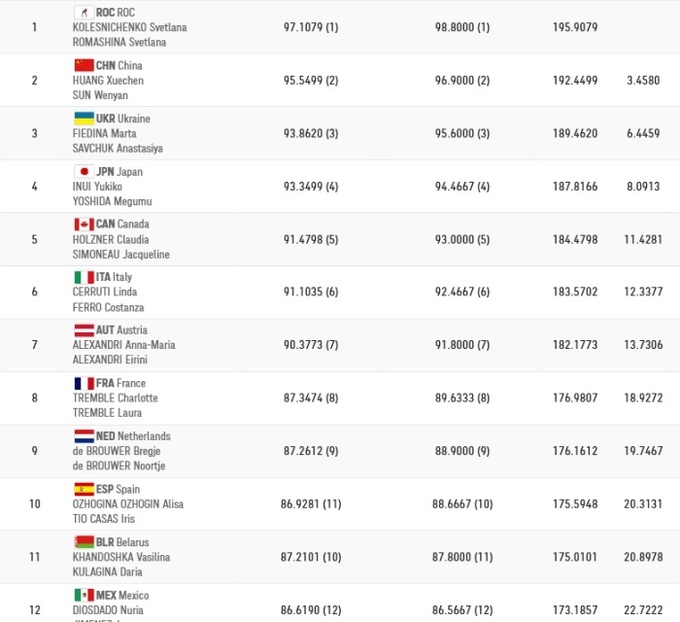680x622 pixels.
Task: Click the Austria flag icon
Action: pyautogui.click(x=84, y=330)
